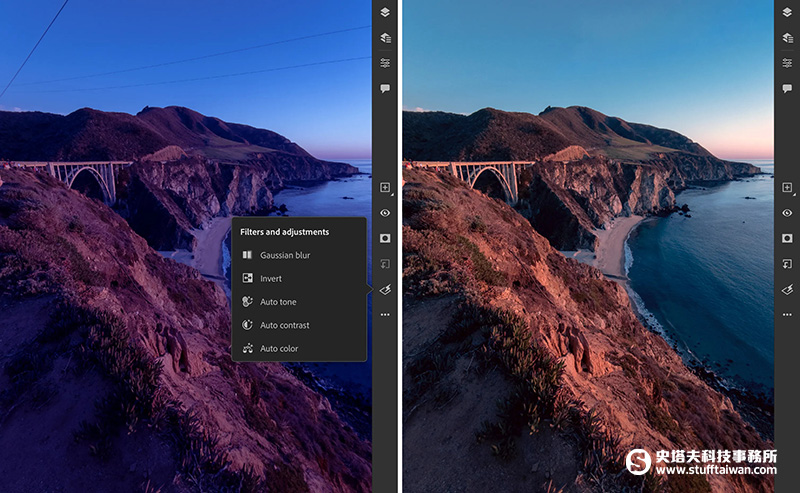Open more options ellipsis in left screenshot

[385, 315]
